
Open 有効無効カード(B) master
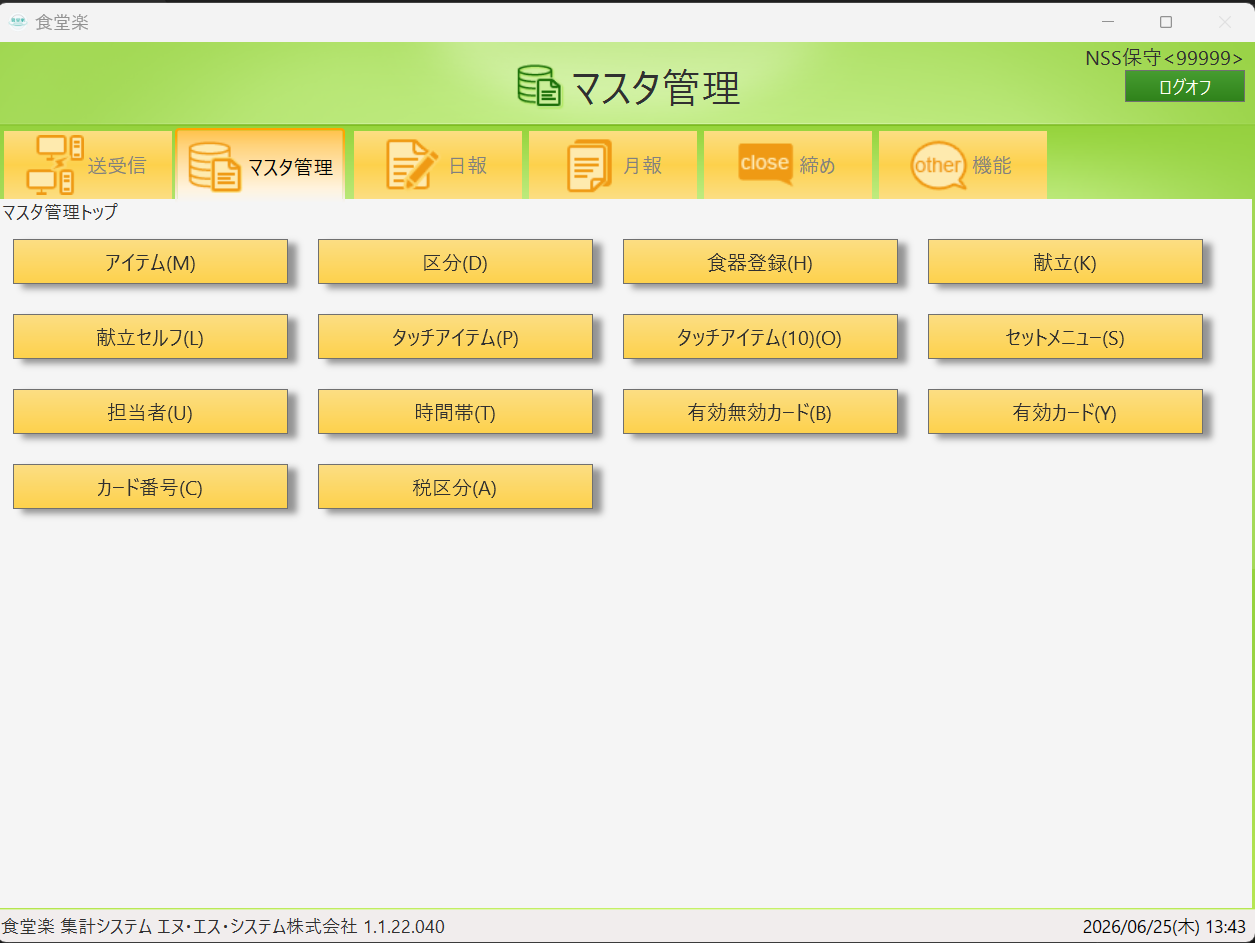[x=760, y=412]
